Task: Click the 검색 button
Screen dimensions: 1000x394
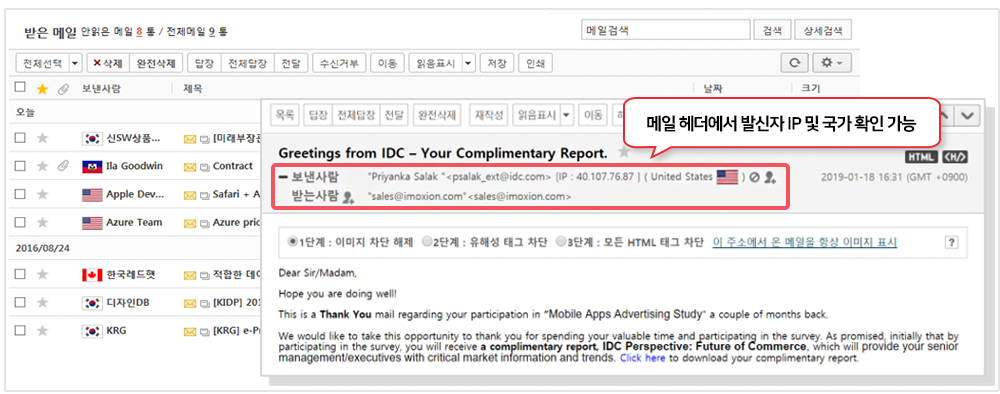Action: click(x=772, y=30)
